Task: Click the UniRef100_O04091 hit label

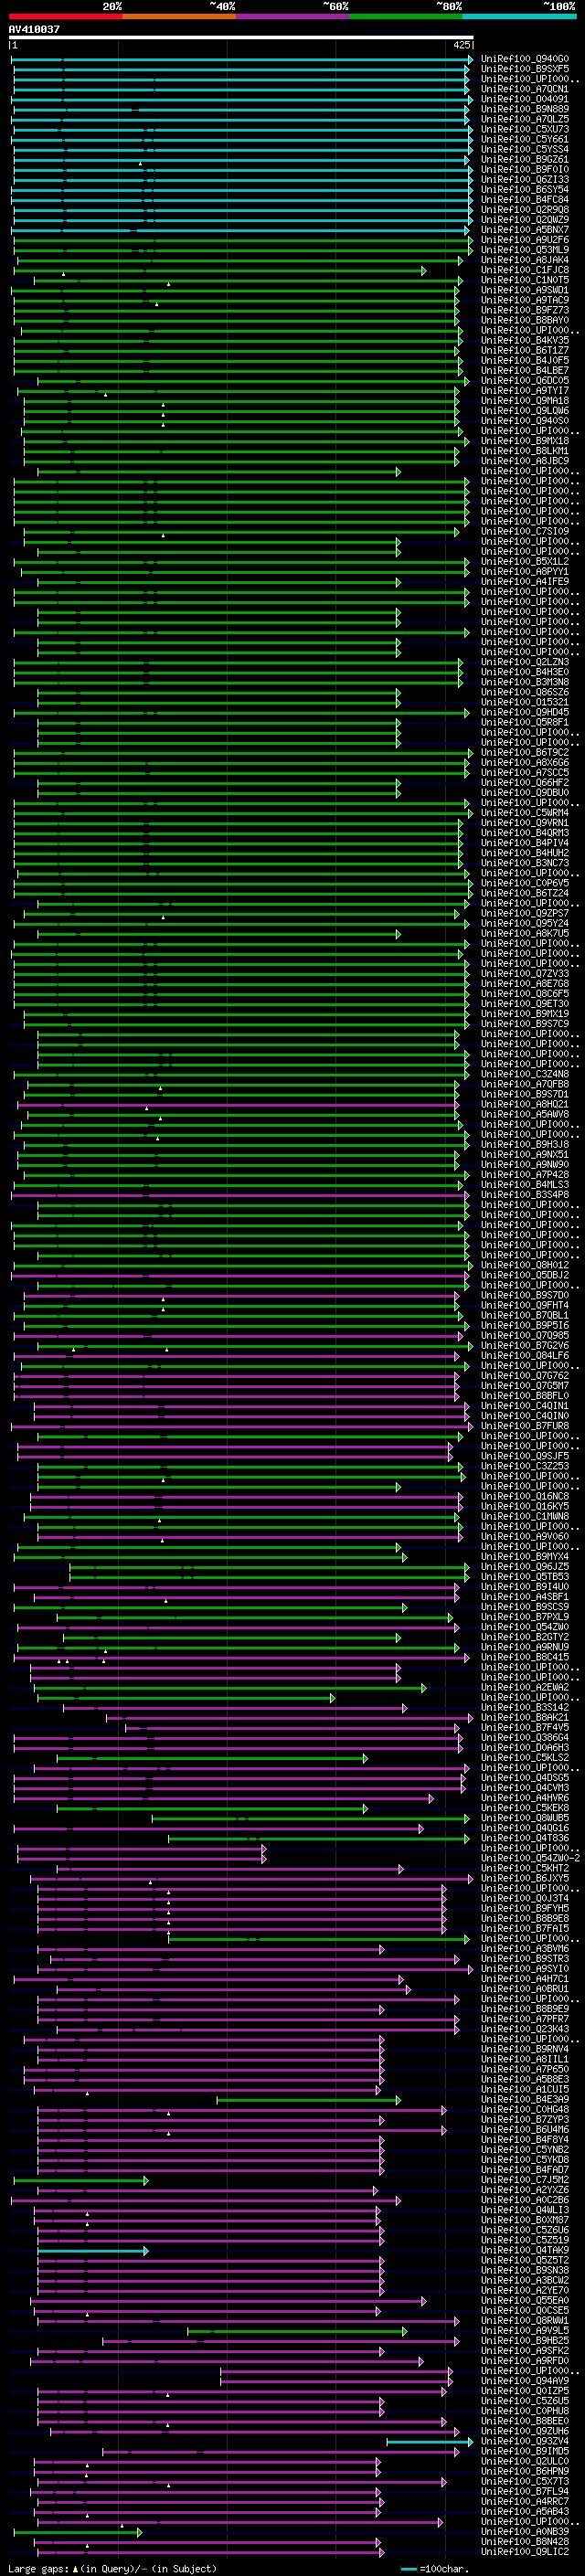Action: [525, 99]
